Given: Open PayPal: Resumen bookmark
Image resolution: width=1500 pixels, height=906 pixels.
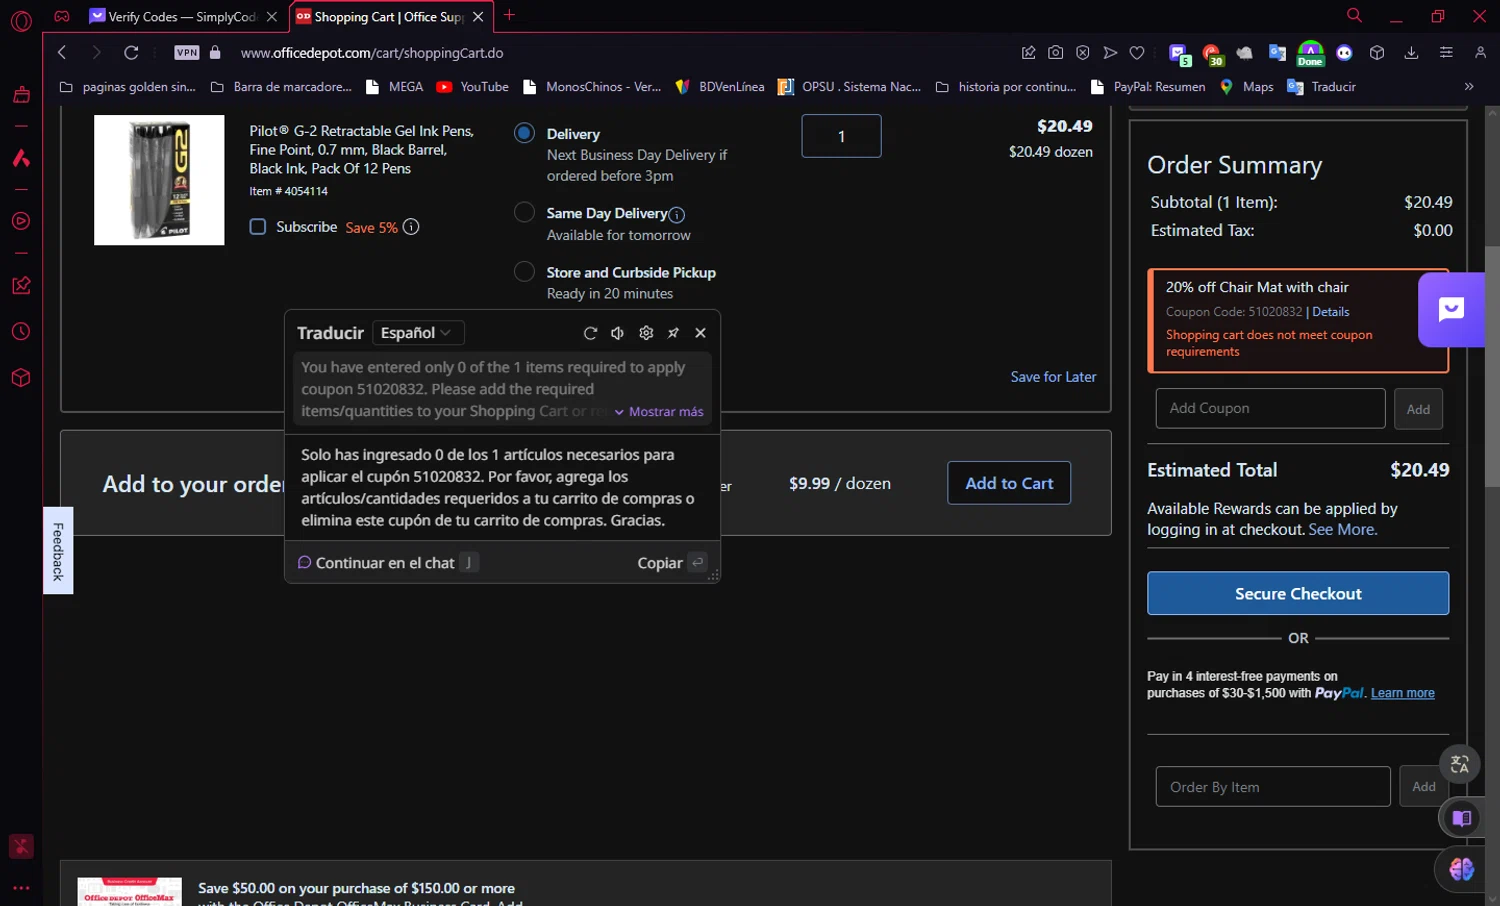Looking at the screenshot, I should click(x=1148, y=87).
